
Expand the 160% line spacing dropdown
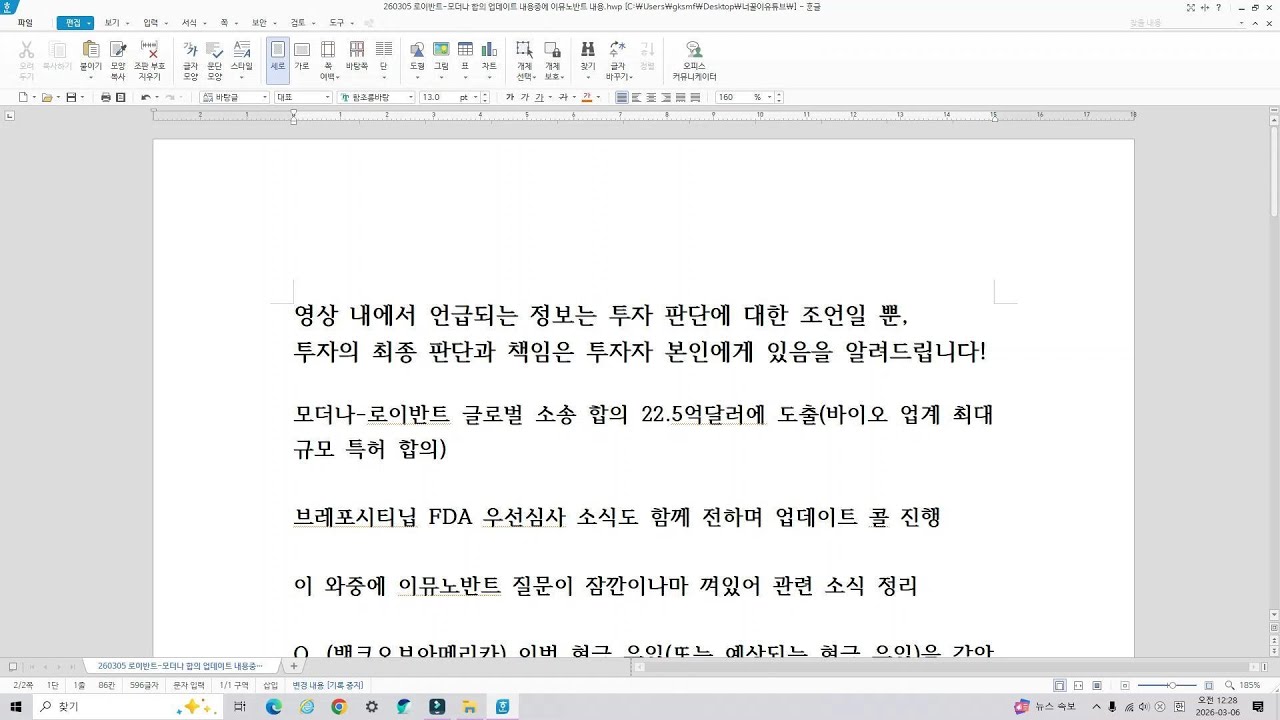point(769,97)
